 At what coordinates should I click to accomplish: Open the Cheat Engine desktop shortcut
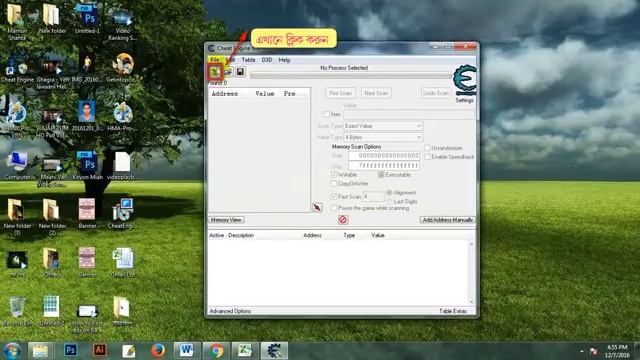[x=17, y=68]
